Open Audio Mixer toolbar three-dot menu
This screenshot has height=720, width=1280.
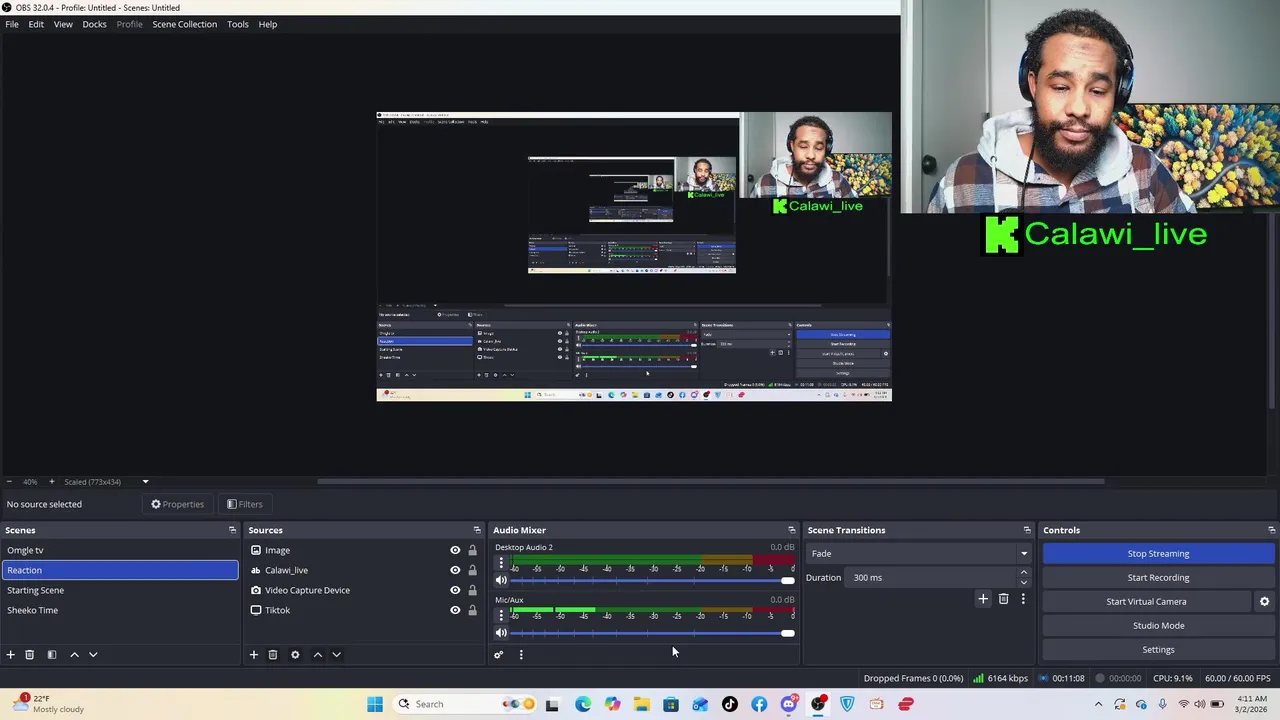pos(520,655)
